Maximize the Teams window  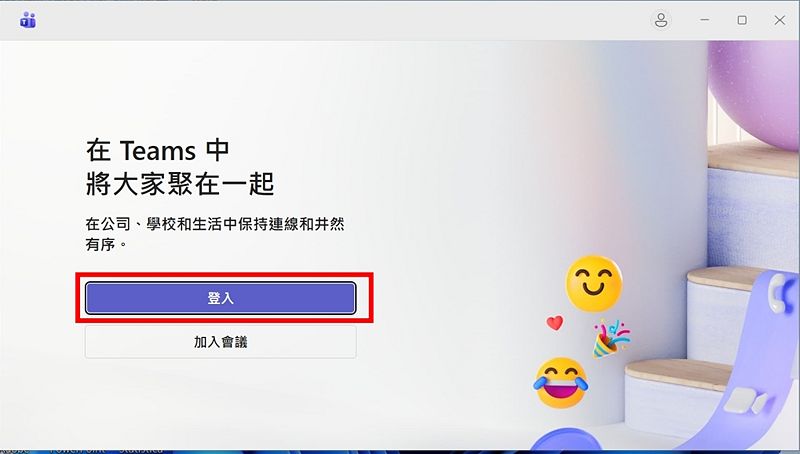(x=742, y=20)
